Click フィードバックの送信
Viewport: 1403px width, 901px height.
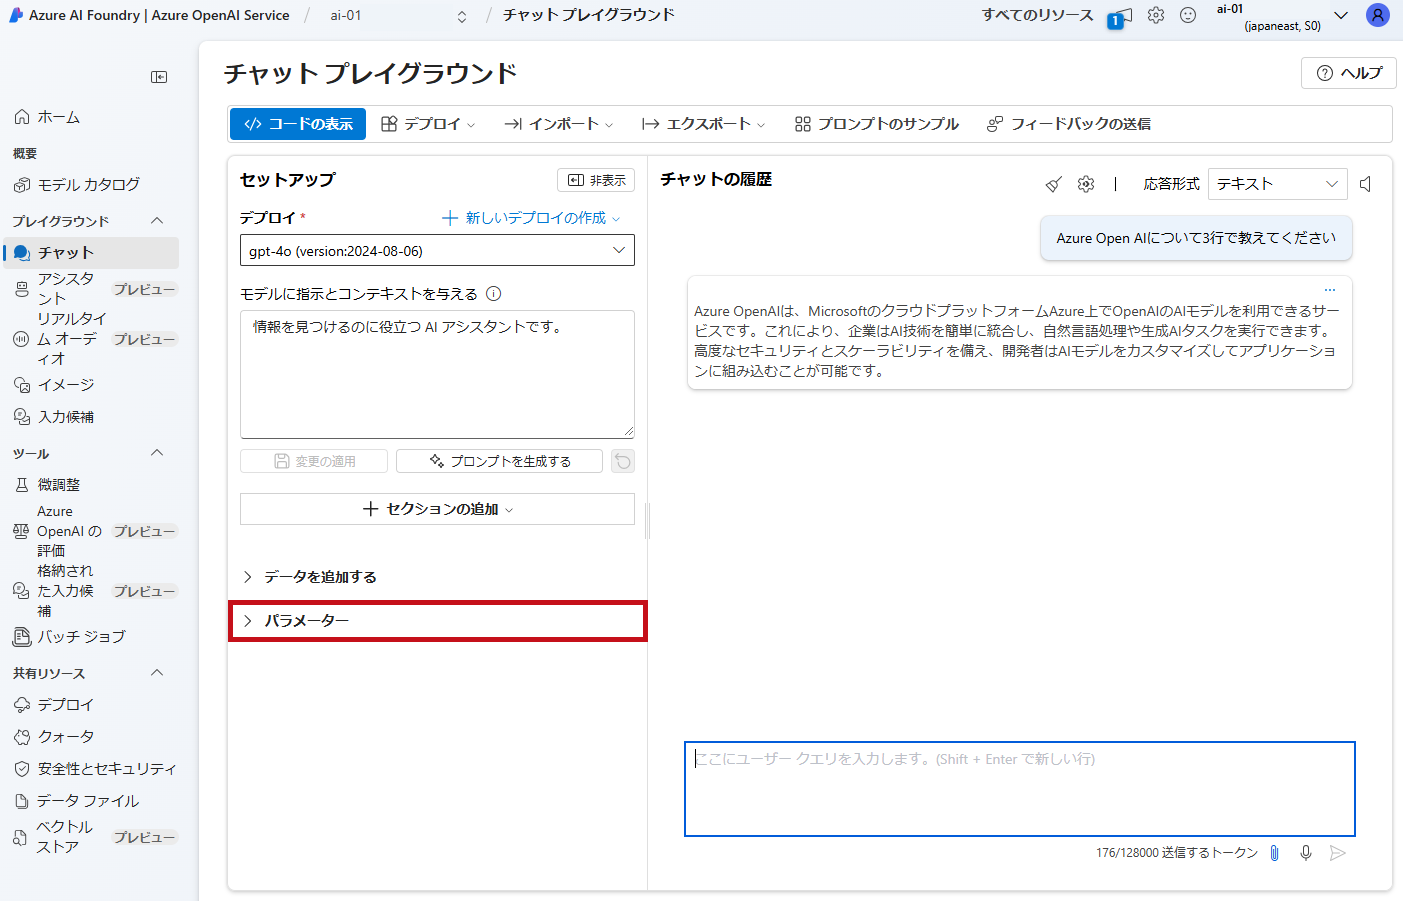[x=1068, y=124]
